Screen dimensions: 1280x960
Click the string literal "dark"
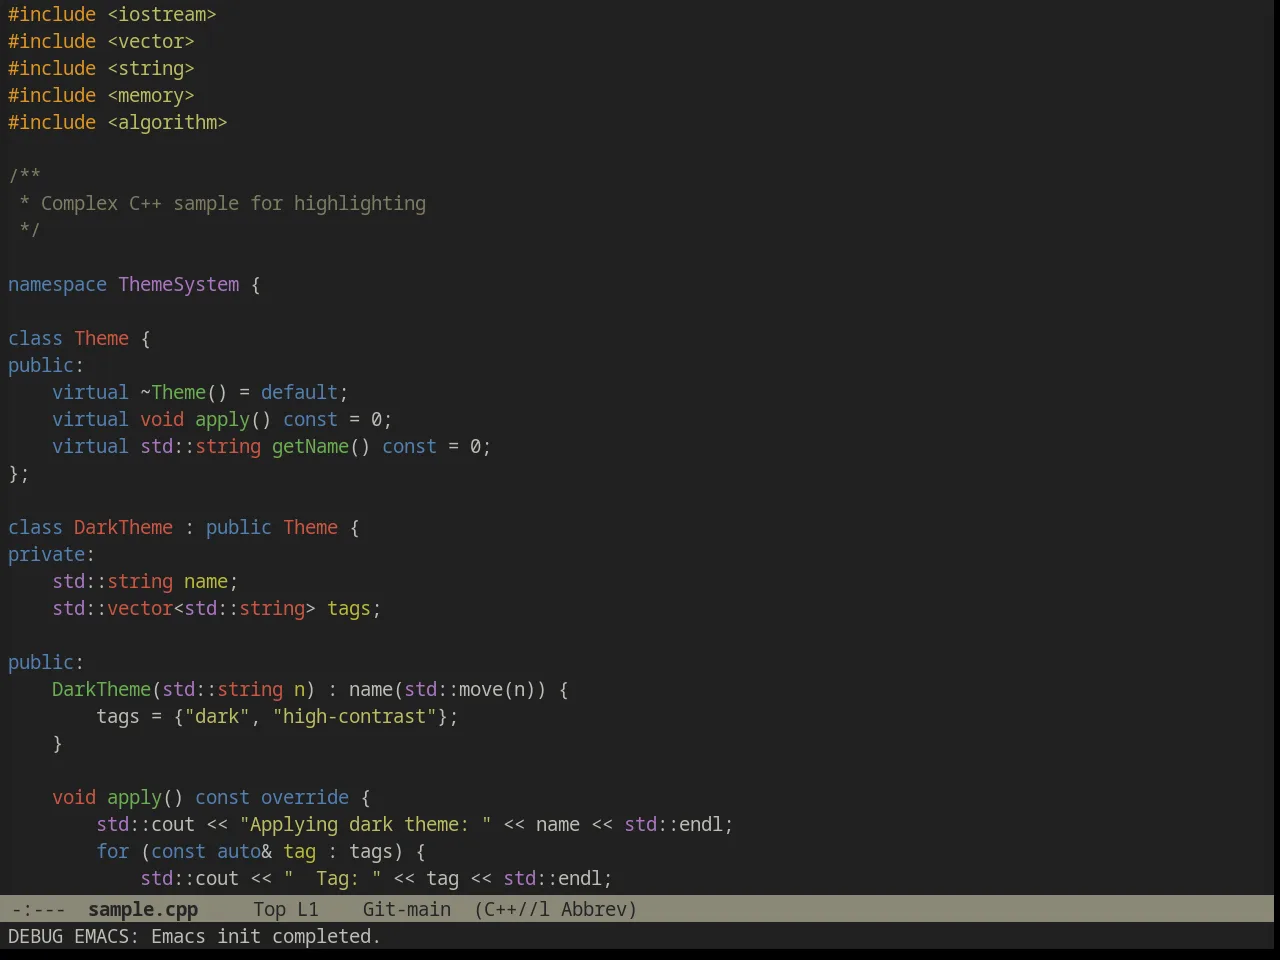click(217, 716)
